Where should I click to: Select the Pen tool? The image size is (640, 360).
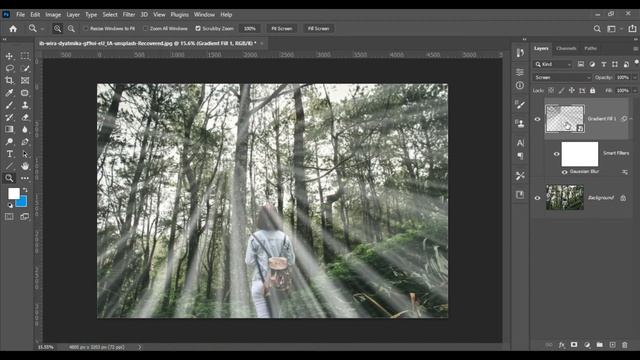point(25,142)
